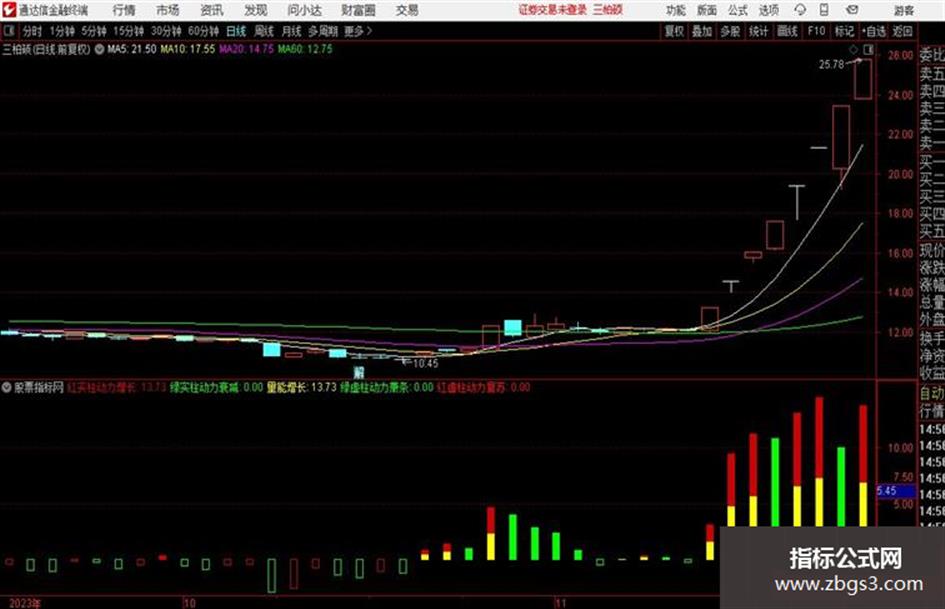
Task: Expand the 股票指标网 sub-indicator dropdown arrow
Action: point(7,388)
